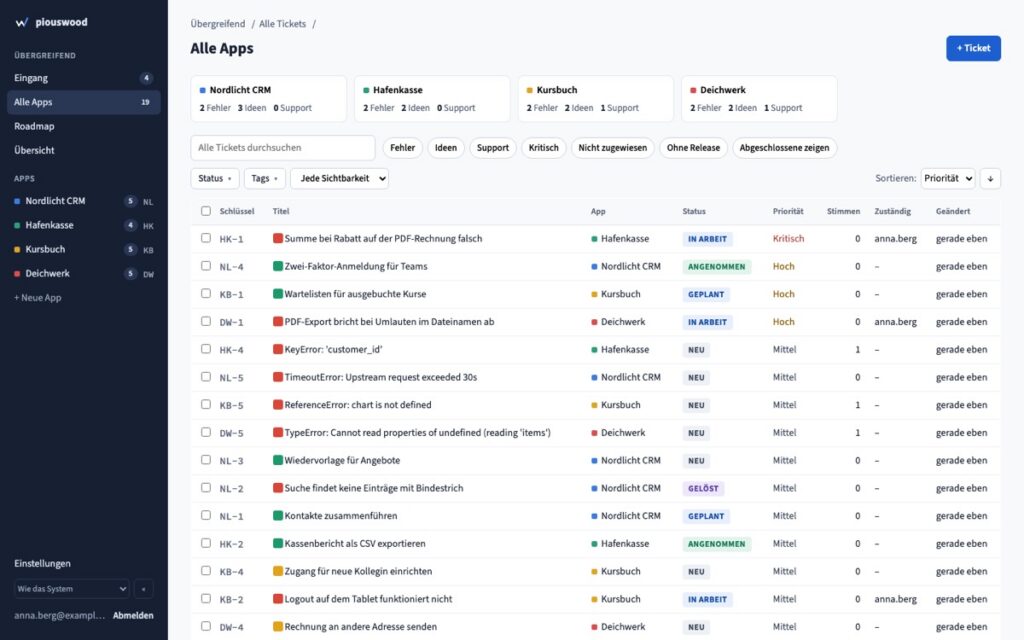This screenshot has height=640, width=1024.
Task: Click the green icon of HK-2 Kassenbericht
Action: tap(278, 543)
